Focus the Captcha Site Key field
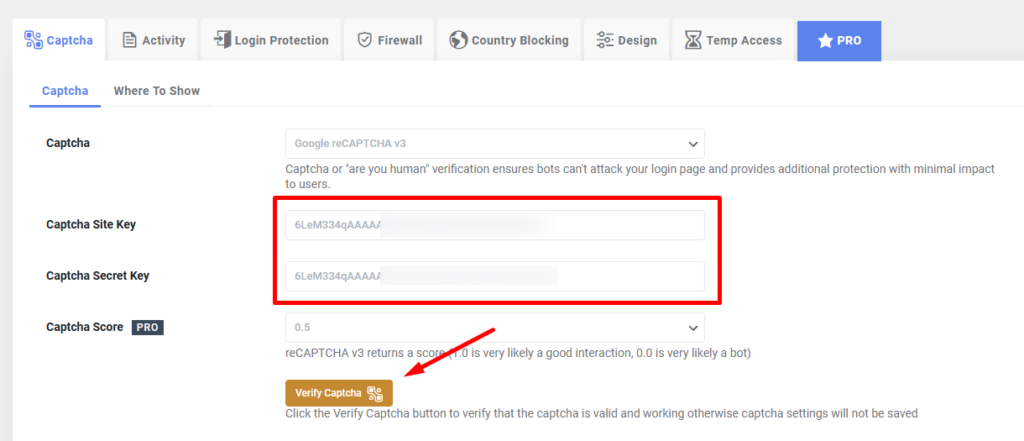 coord(494,225)
